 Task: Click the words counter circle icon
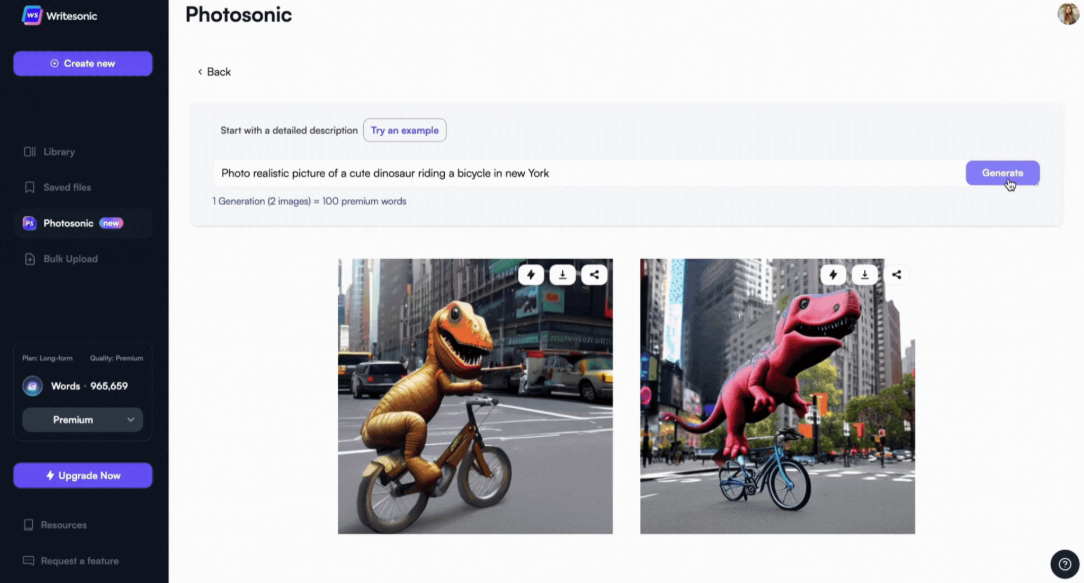(32, 386)
